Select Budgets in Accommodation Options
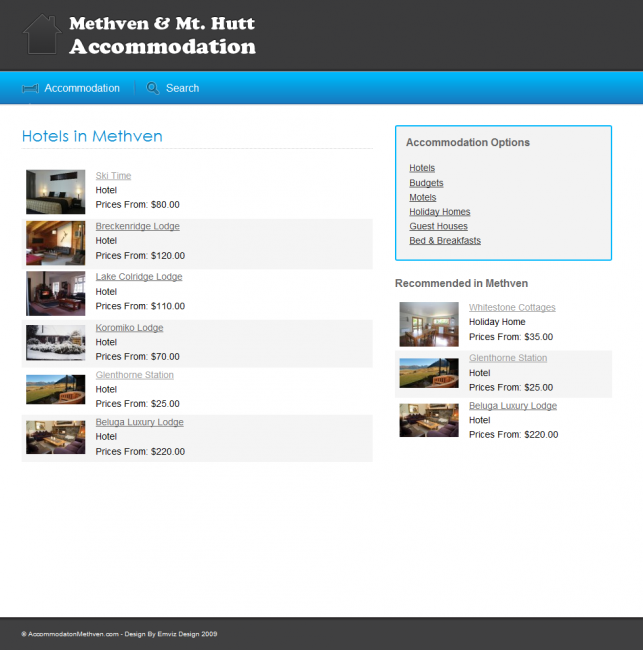The image size is (643, 650). [x=426, y=183]
